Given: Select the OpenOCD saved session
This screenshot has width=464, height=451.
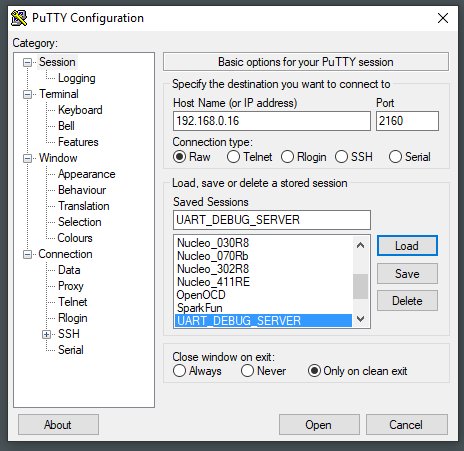Looking at the screenshot, I should click(263, 295).
